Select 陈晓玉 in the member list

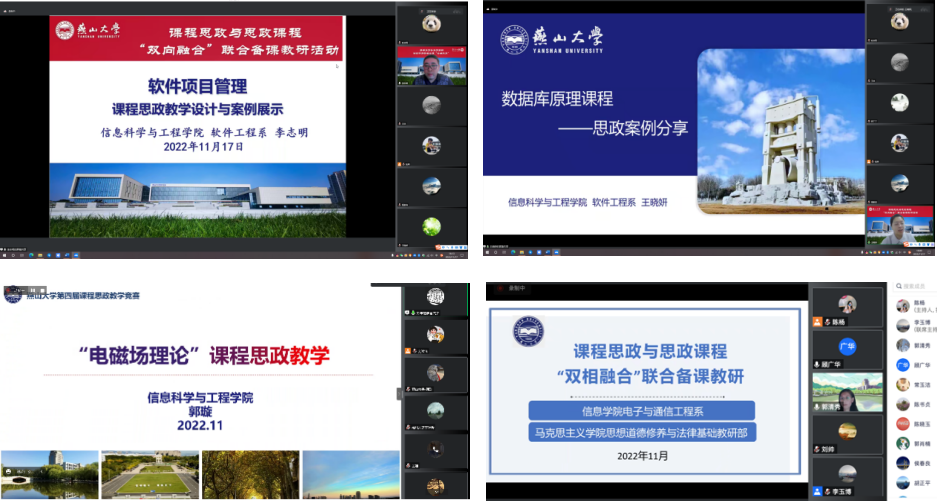pyautogui.click(x=914, y=424)
